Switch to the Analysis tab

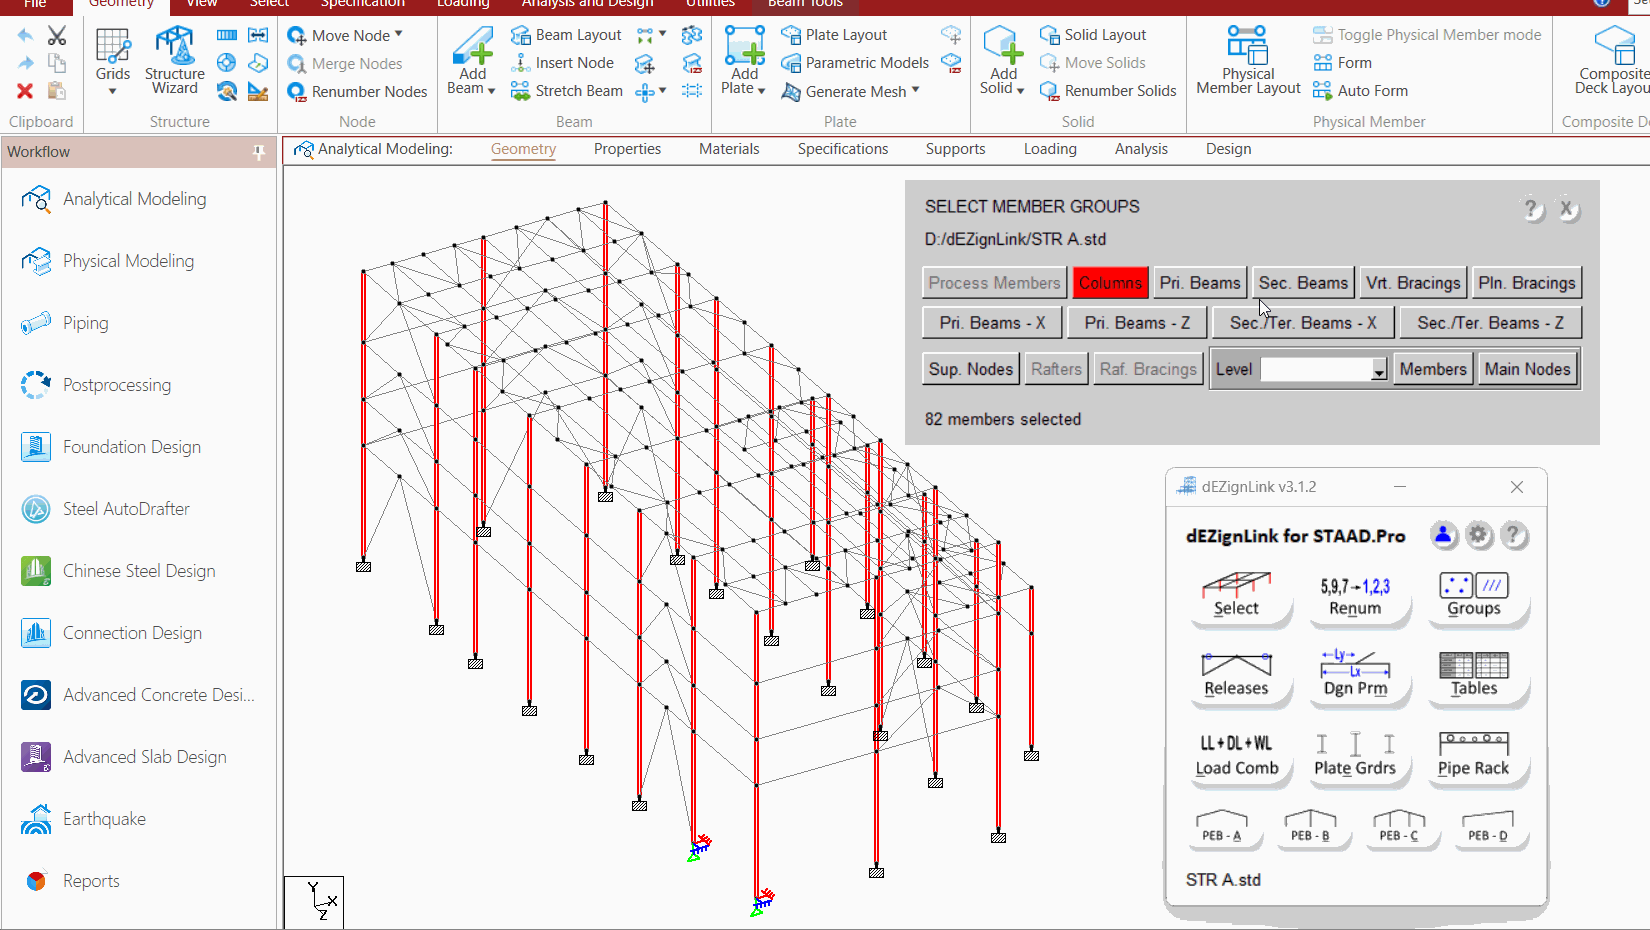coord(1141,149)
